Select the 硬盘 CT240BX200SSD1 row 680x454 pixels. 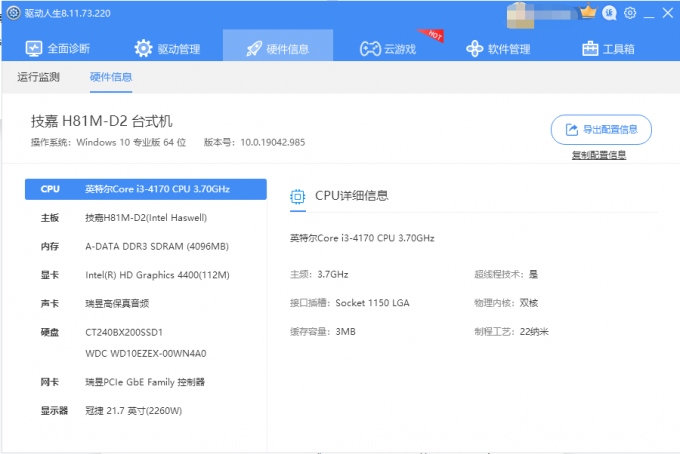point(145,331)
